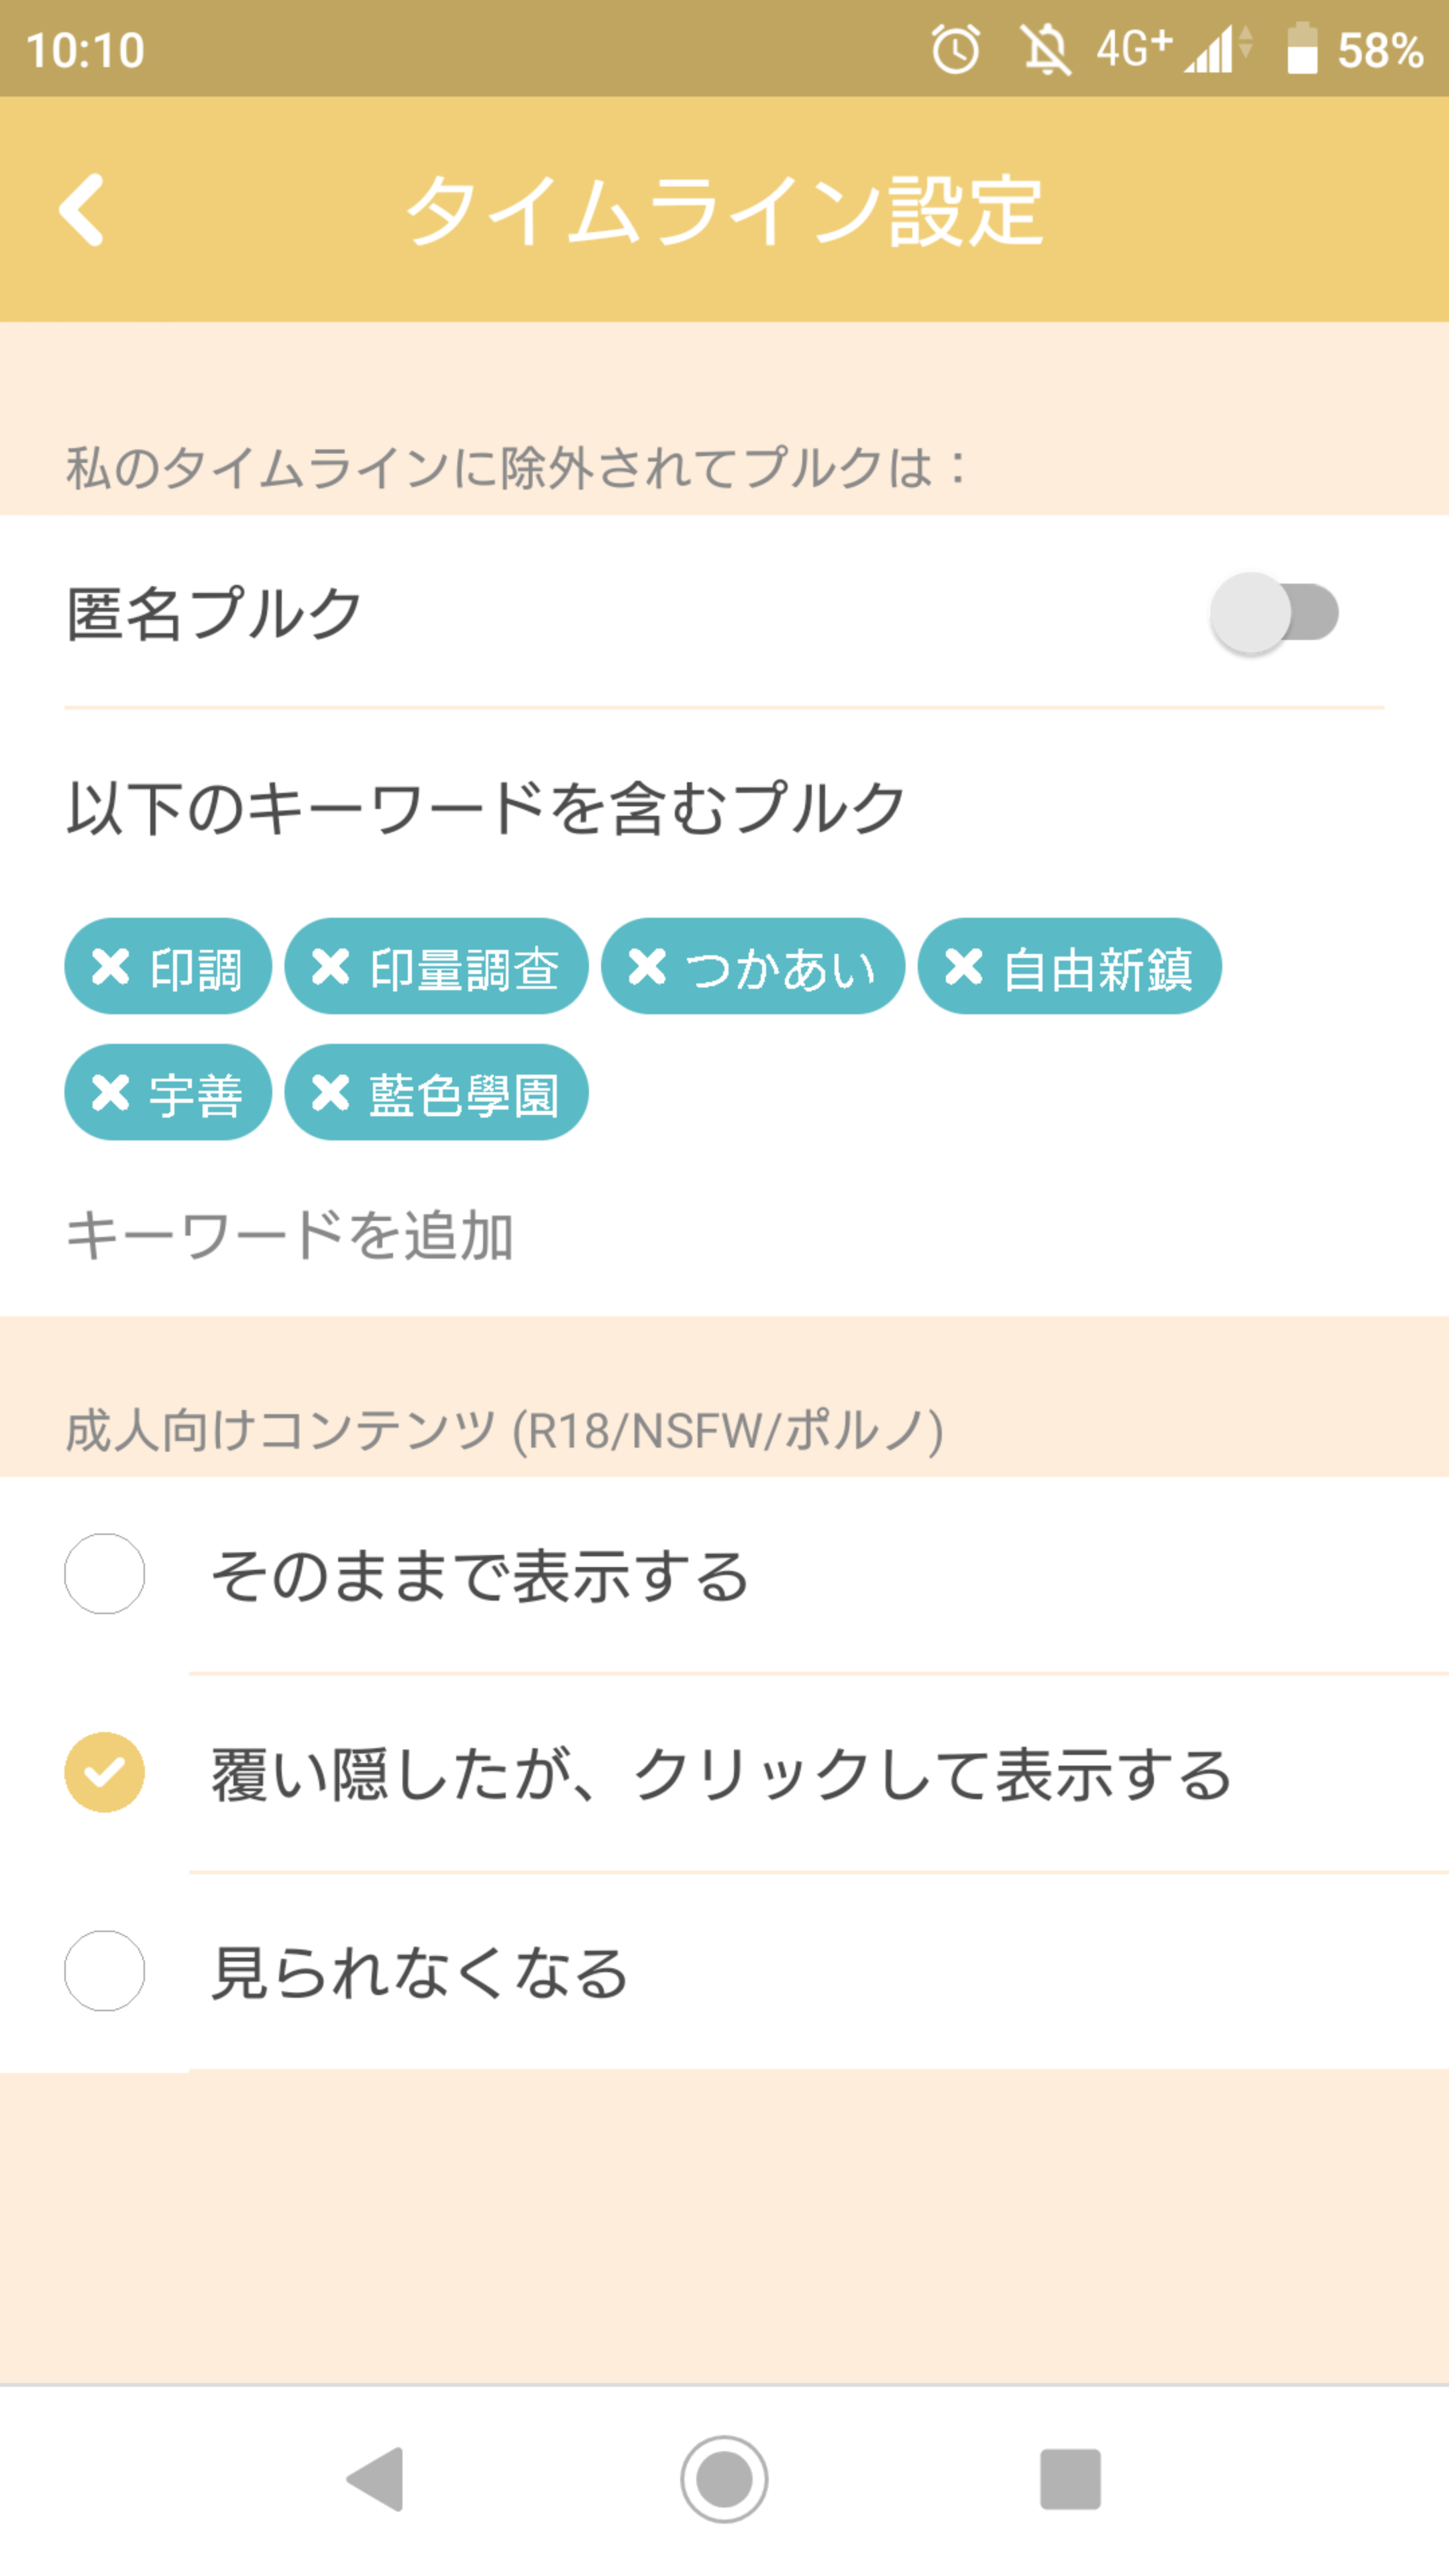The height and width of the screenshot is (2576, 1449).
Task: Delete the 自由新鎮 keyword chip
Action: click(964, 966)
